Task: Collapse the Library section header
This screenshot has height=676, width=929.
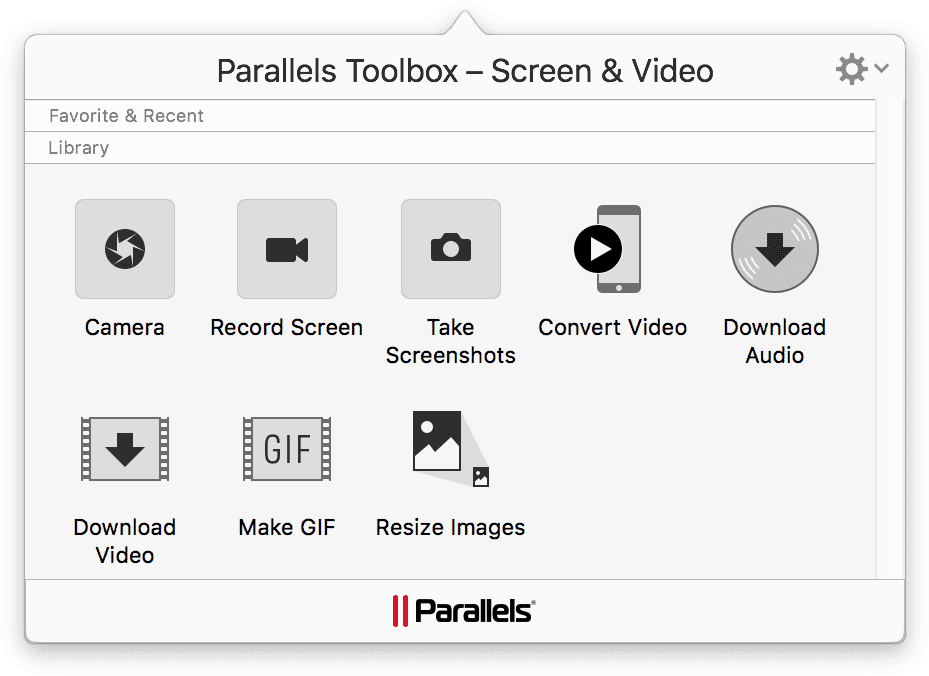Action: click(x=450, y=148)
